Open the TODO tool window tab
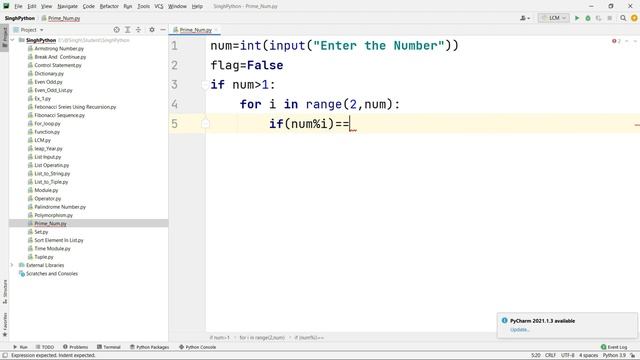Viewport: 640px width, 360px height. point(45,347)
